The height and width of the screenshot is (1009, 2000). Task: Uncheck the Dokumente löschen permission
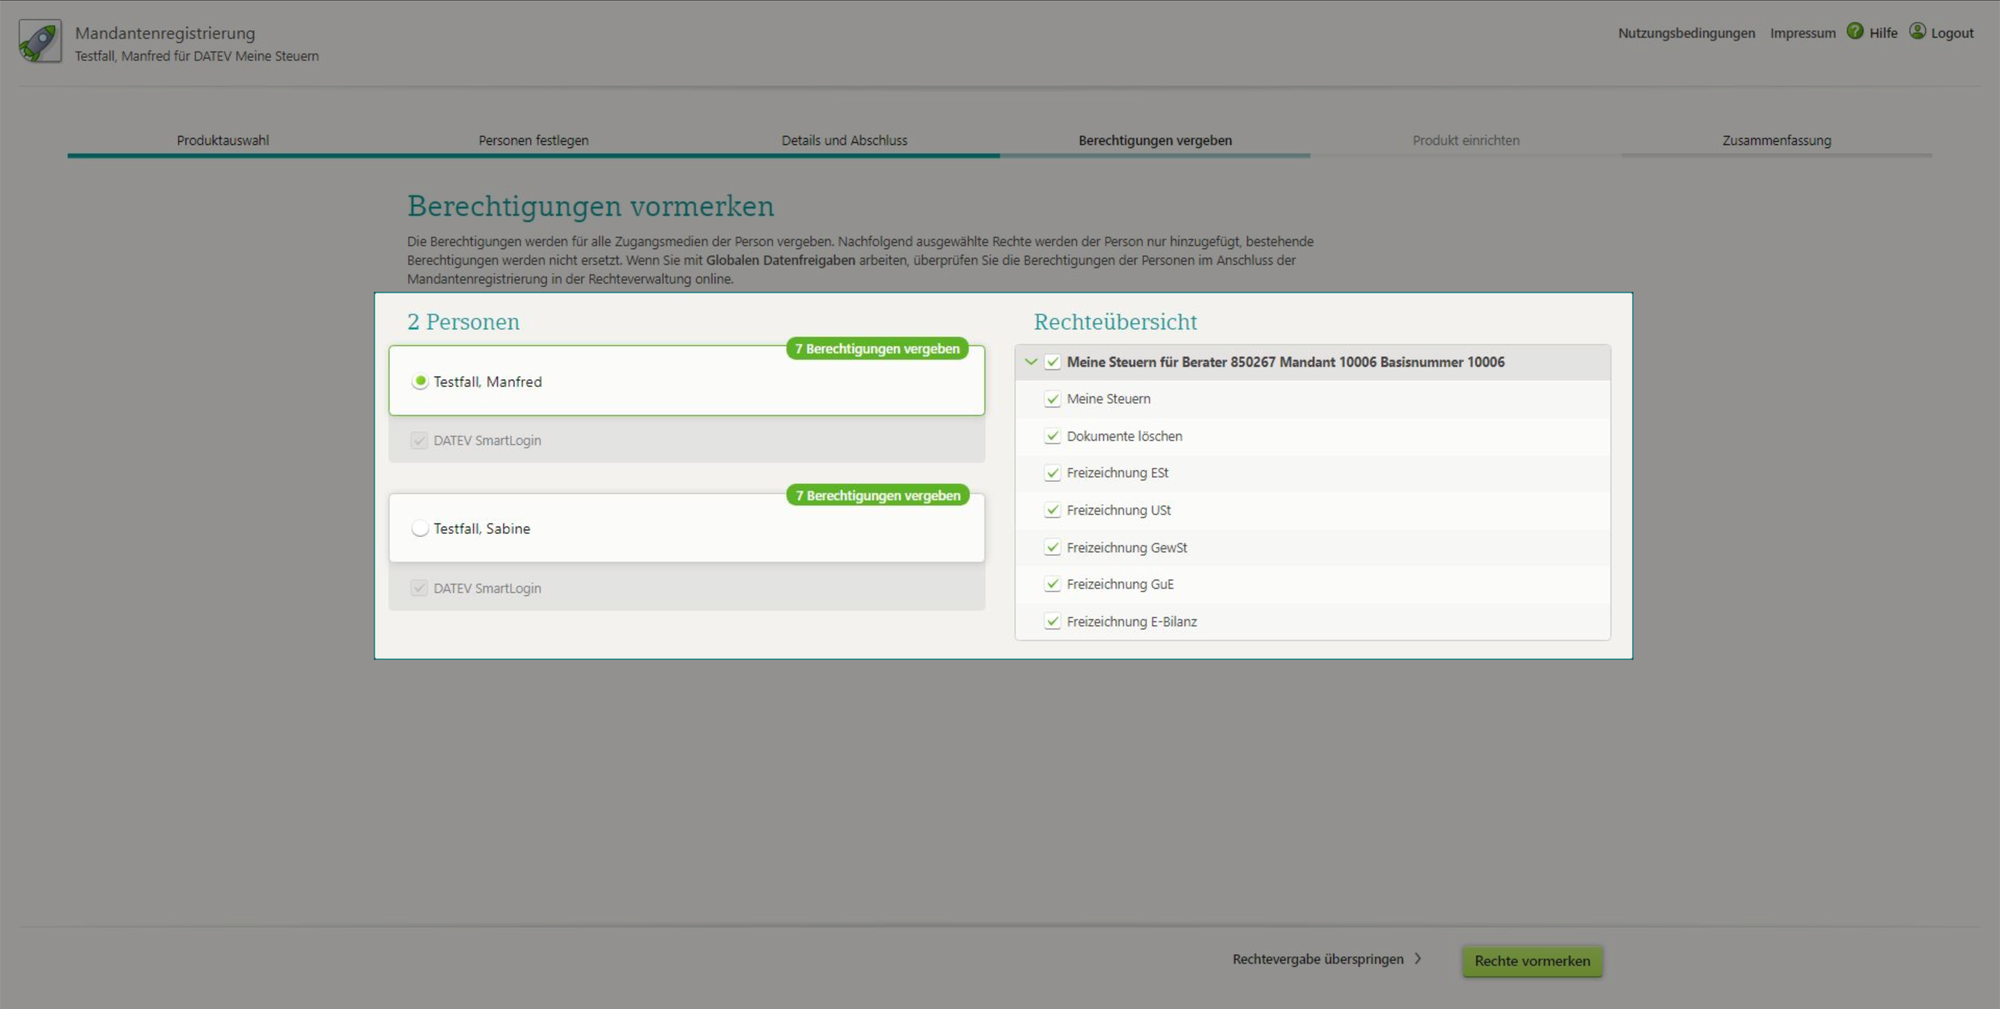pyautogui.click(x=1052, y=437)
